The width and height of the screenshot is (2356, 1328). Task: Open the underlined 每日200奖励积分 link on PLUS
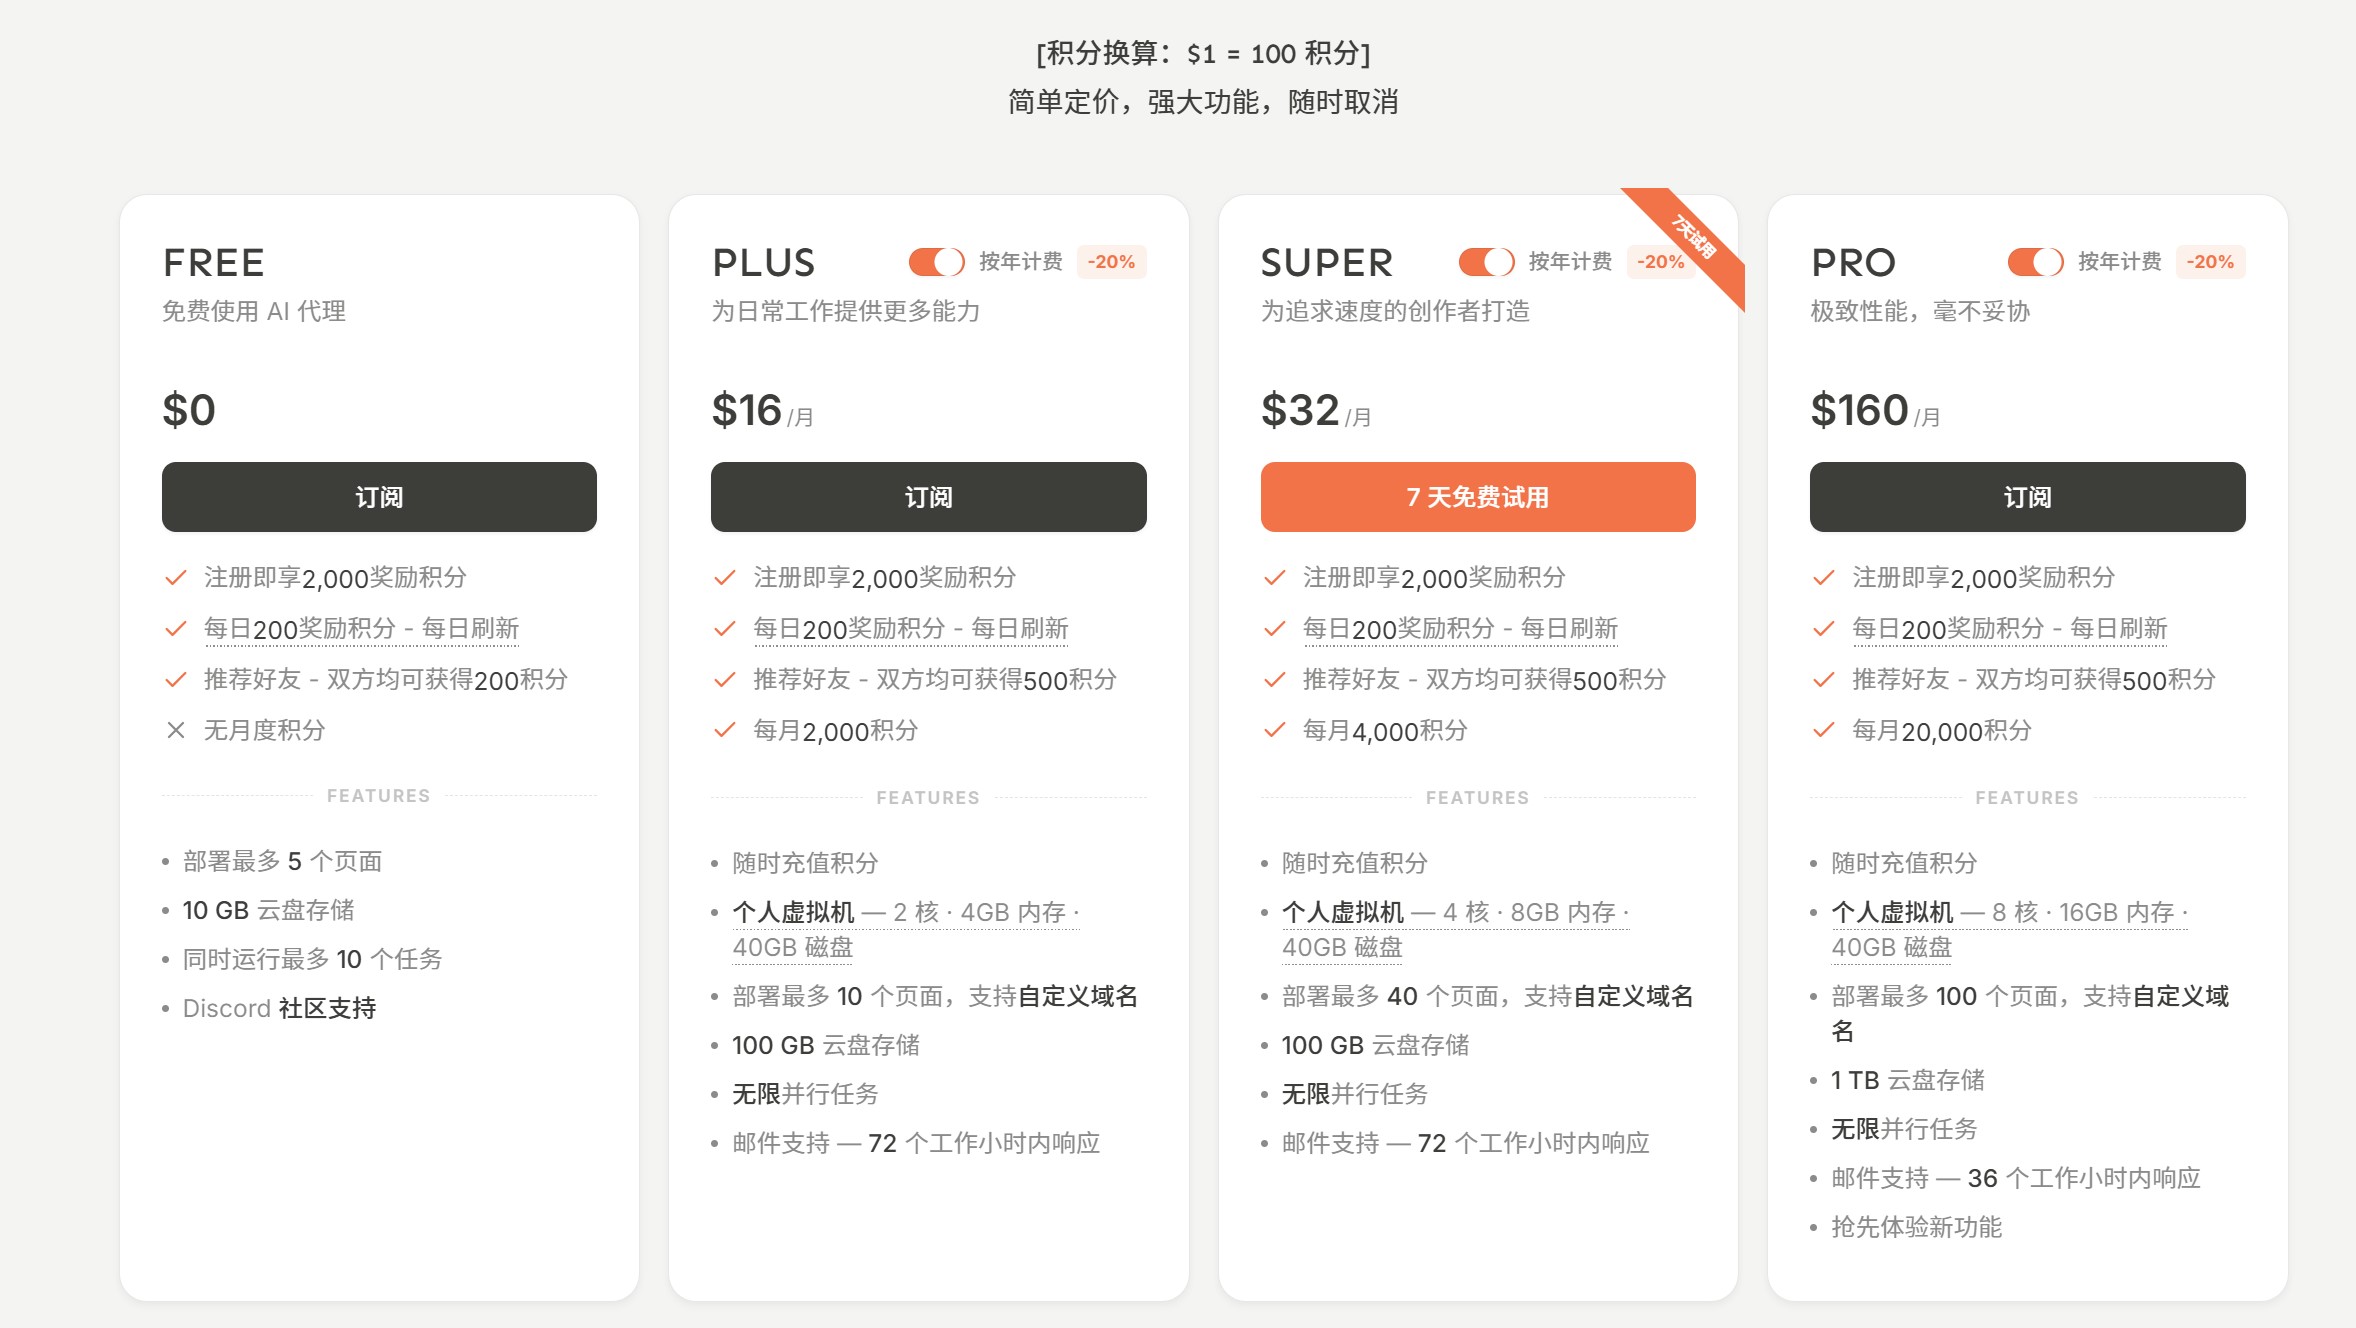(908, 628)
